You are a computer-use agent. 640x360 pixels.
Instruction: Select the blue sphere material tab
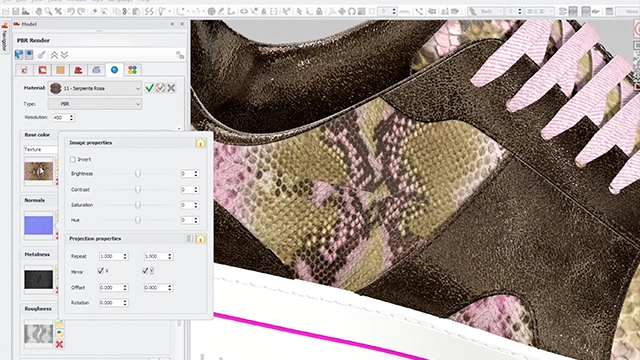(x=114, y=70)
